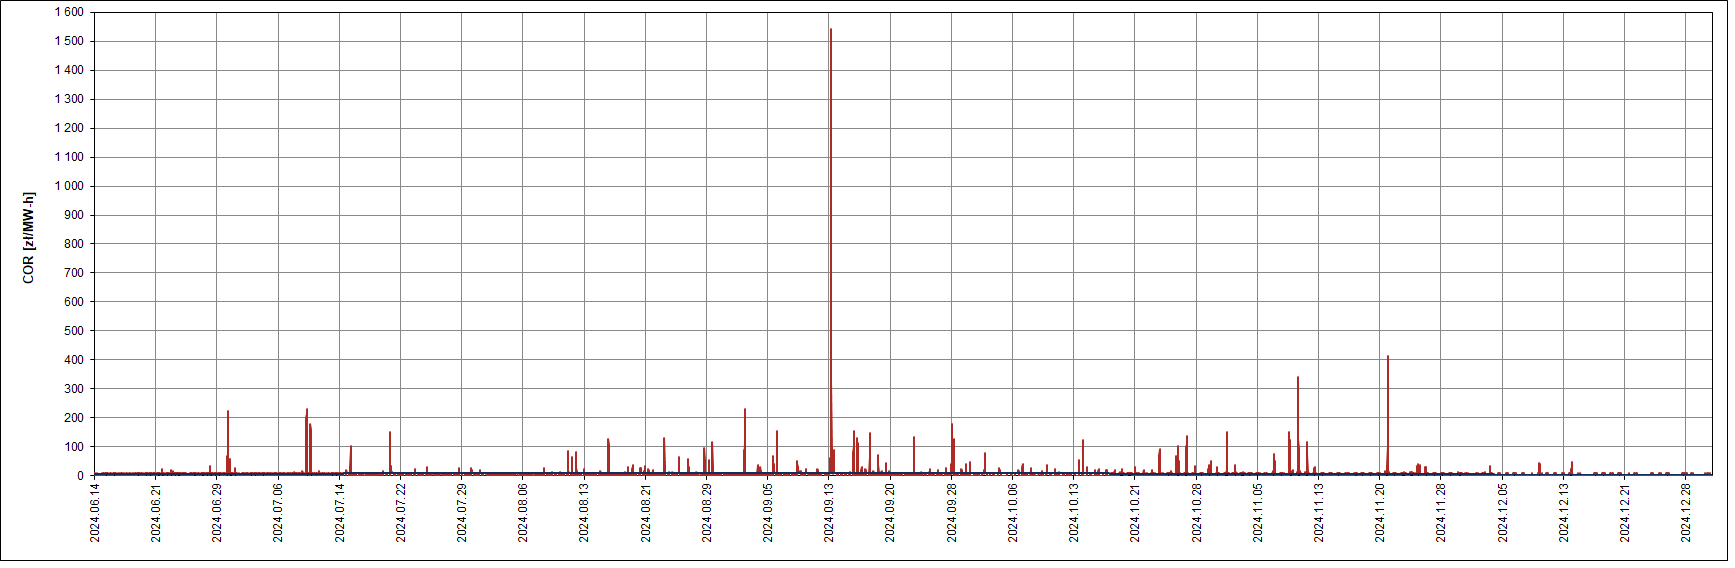The height and width of the screenshot is (568, 1735).
Task: Click the 1 100 y-axis value
Action: 69,157
